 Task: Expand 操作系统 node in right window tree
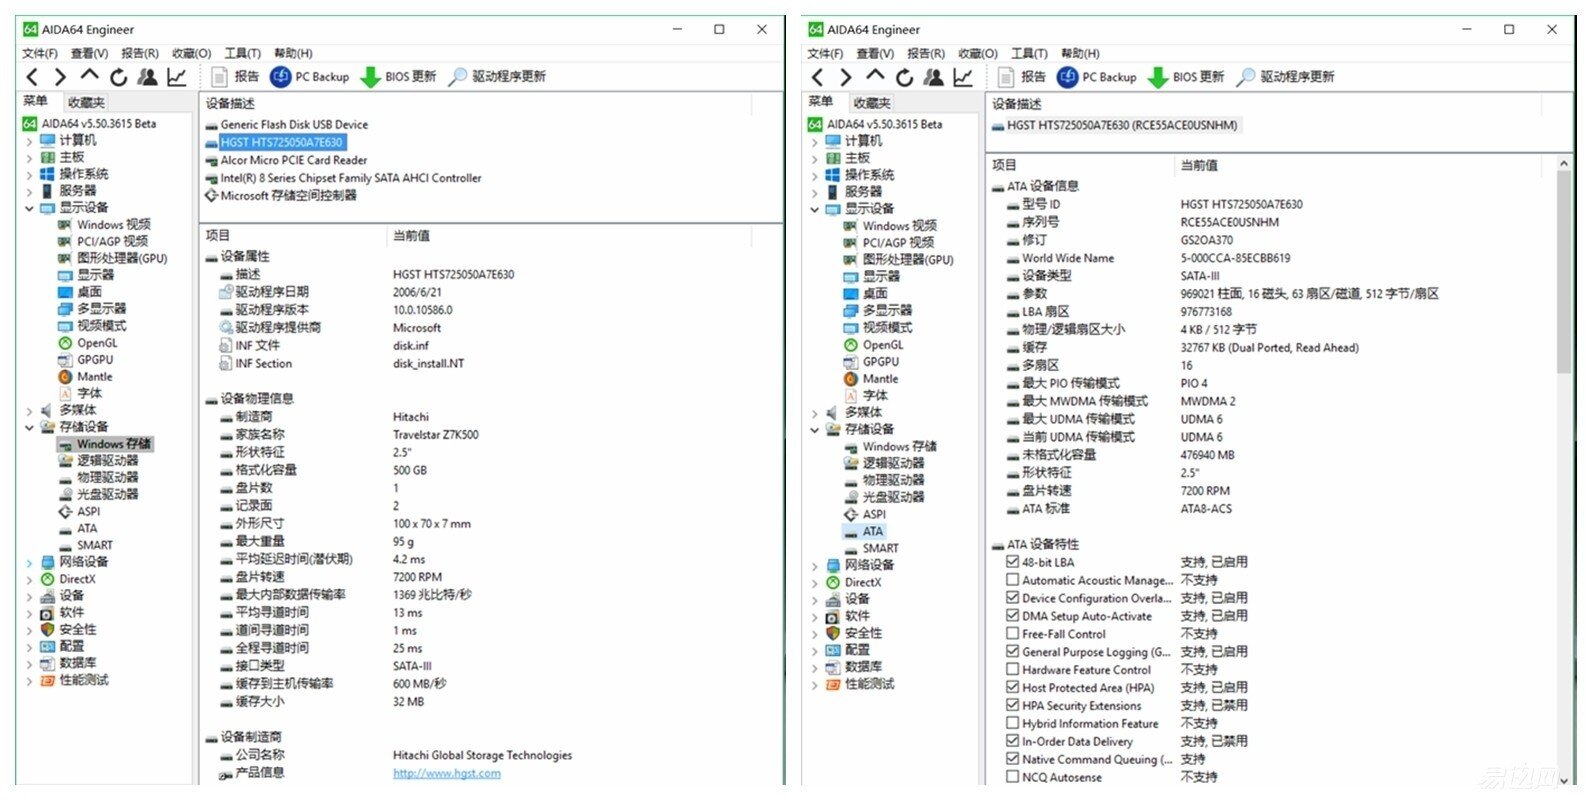(815, 175)
